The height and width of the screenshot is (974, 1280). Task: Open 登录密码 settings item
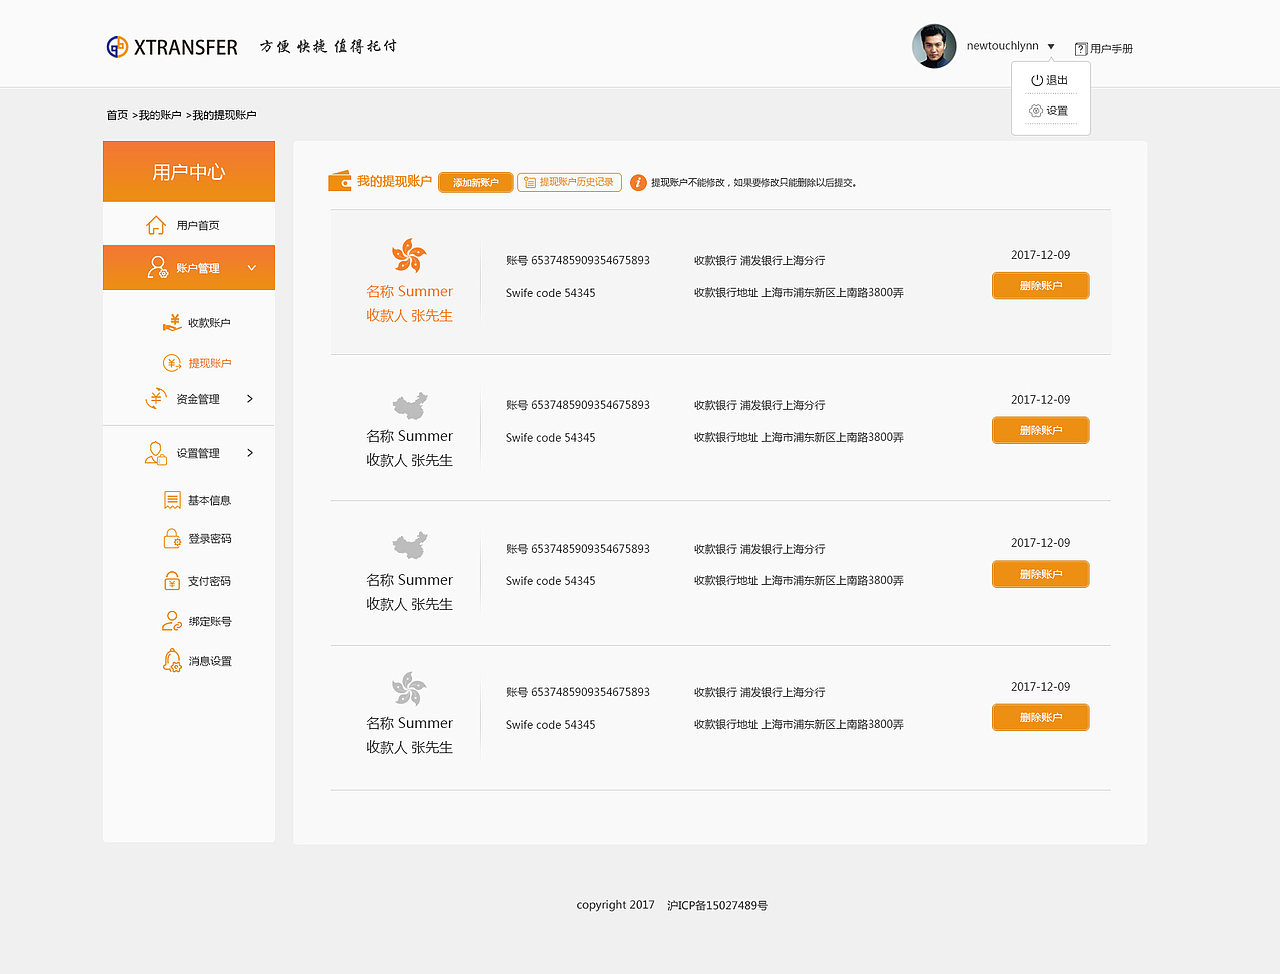tap(210, 539)
